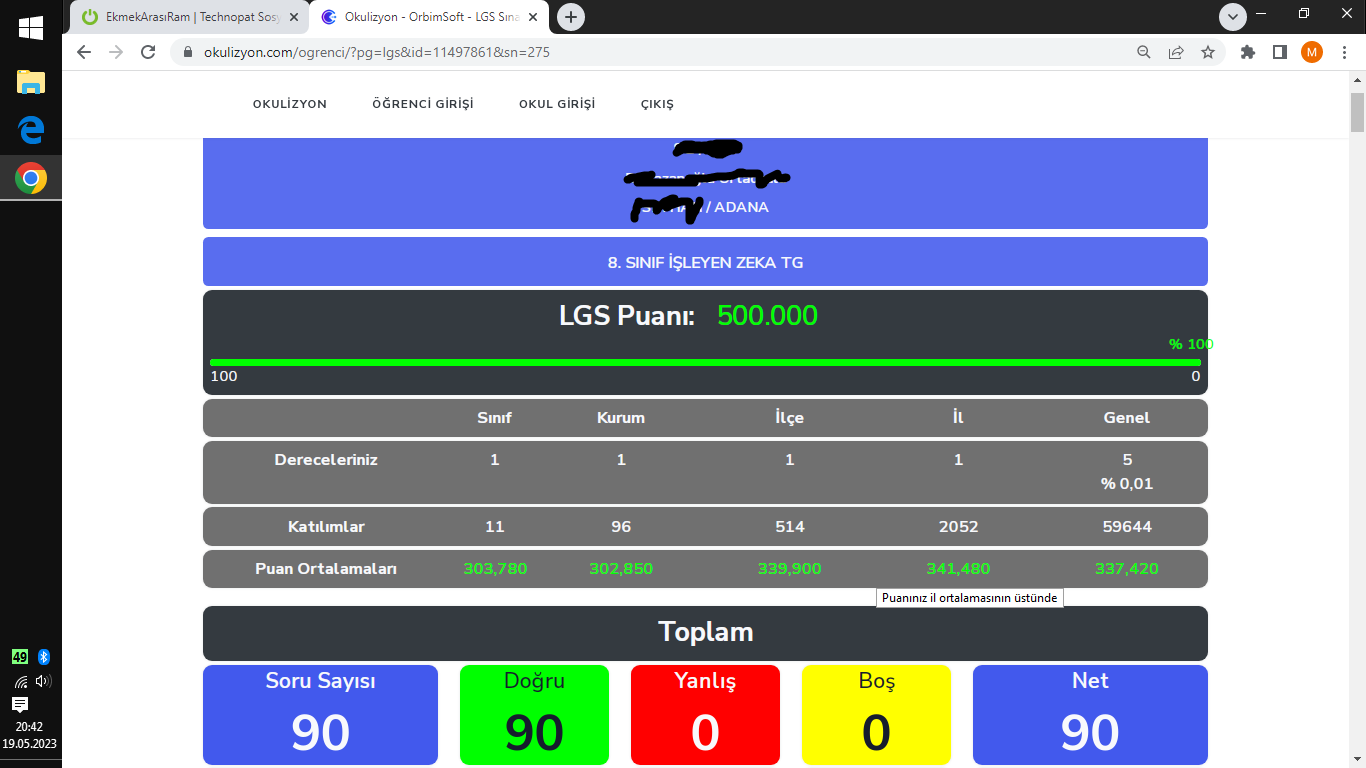Open a new browser tab
Screen dimensions: 1366x768
tap(571, 17)
